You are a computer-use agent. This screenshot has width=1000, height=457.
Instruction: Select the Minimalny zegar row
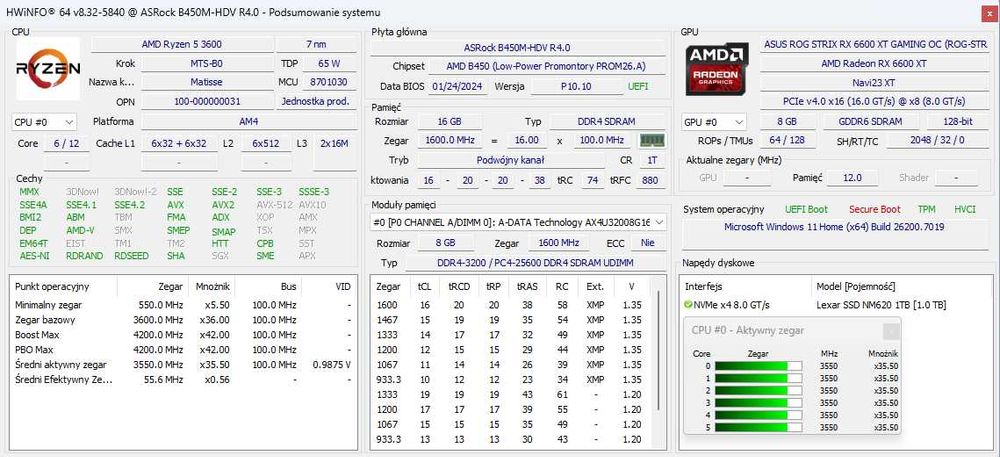183,305
